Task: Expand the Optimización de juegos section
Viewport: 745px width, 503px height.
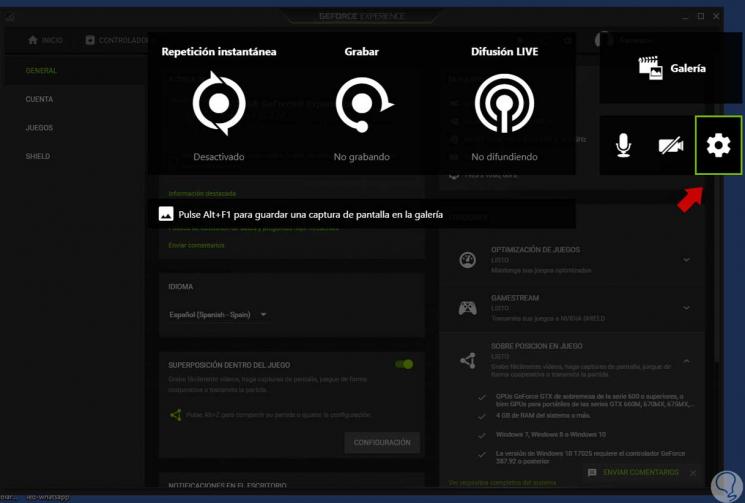Action: [686, 260]
